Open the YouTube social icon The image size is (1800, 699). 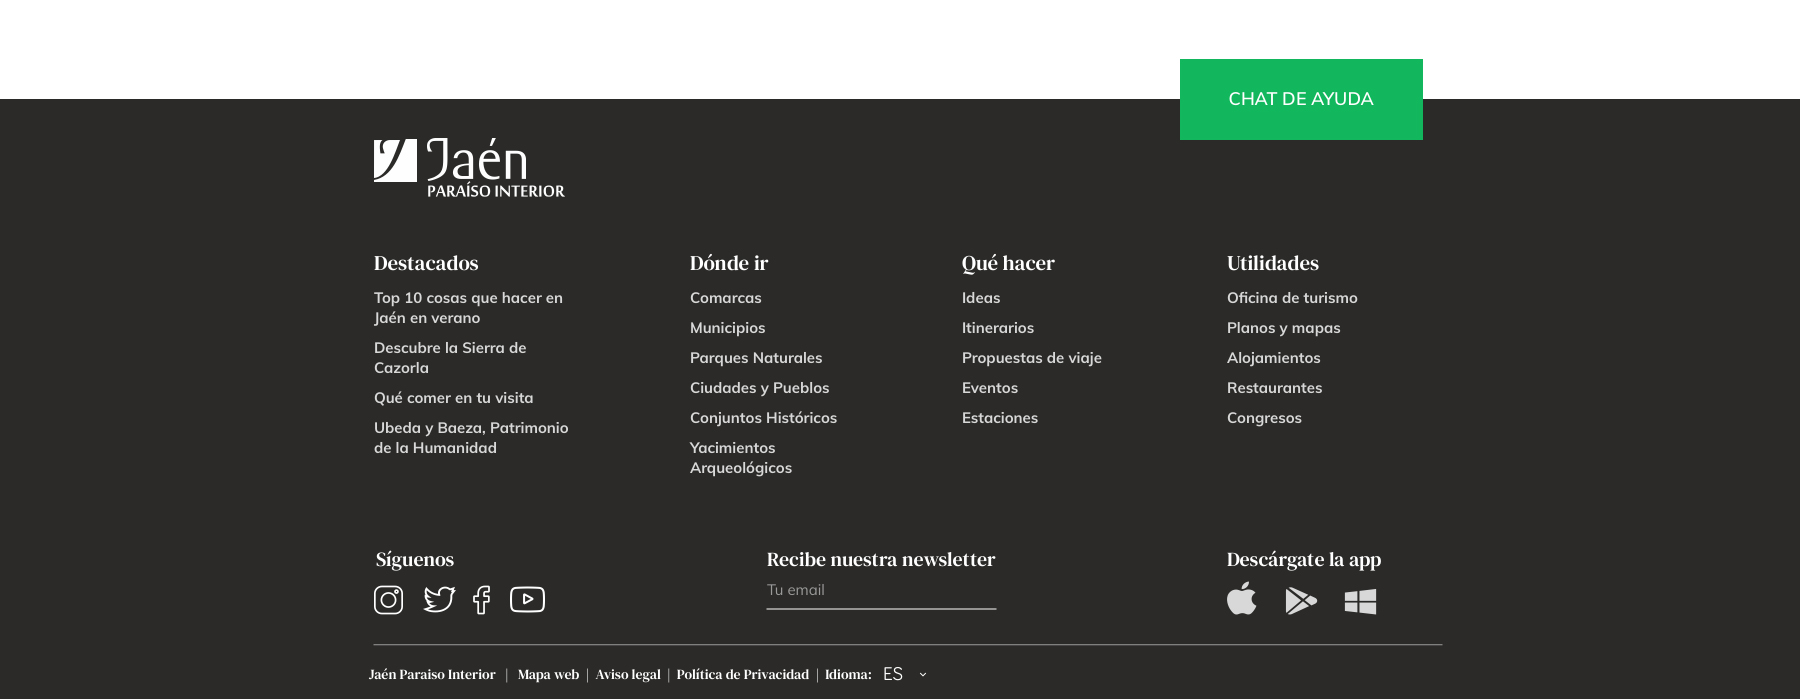527,599
